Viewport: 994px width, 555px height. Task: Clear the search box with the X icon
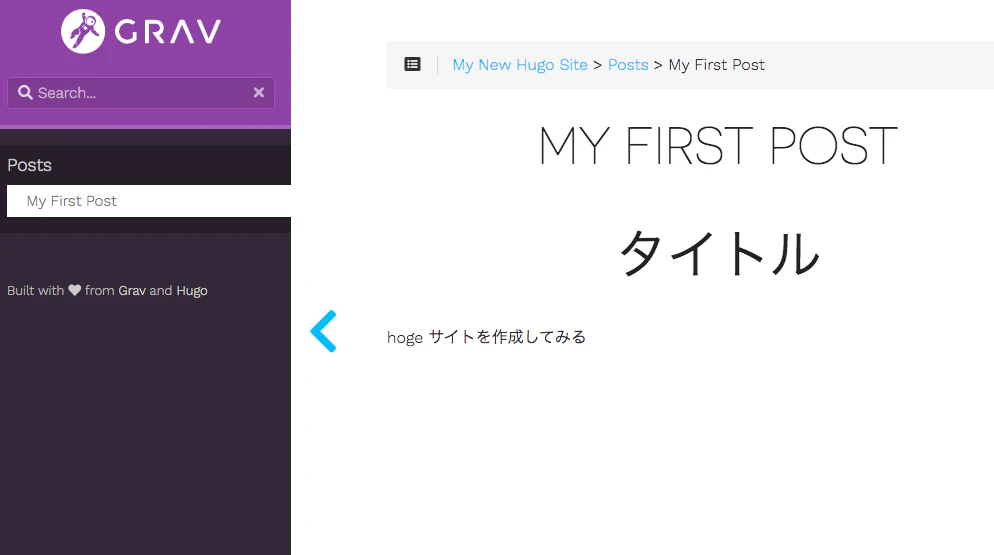click(x=259, y=93)
